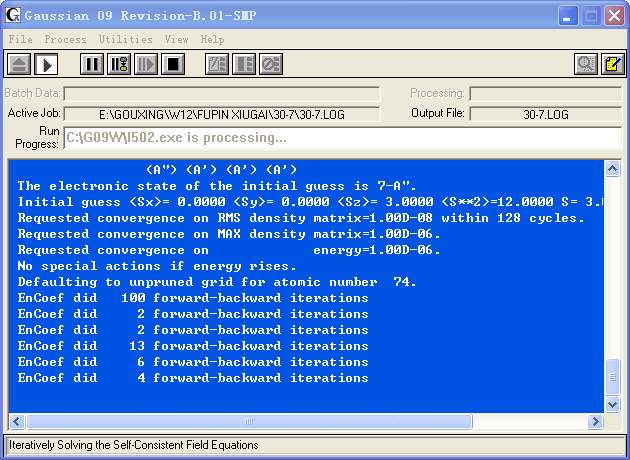Viewport: 630px width, 460px height.
Task: Click the vertical scrollbar thumb
Action: click(x=612, y=377)
